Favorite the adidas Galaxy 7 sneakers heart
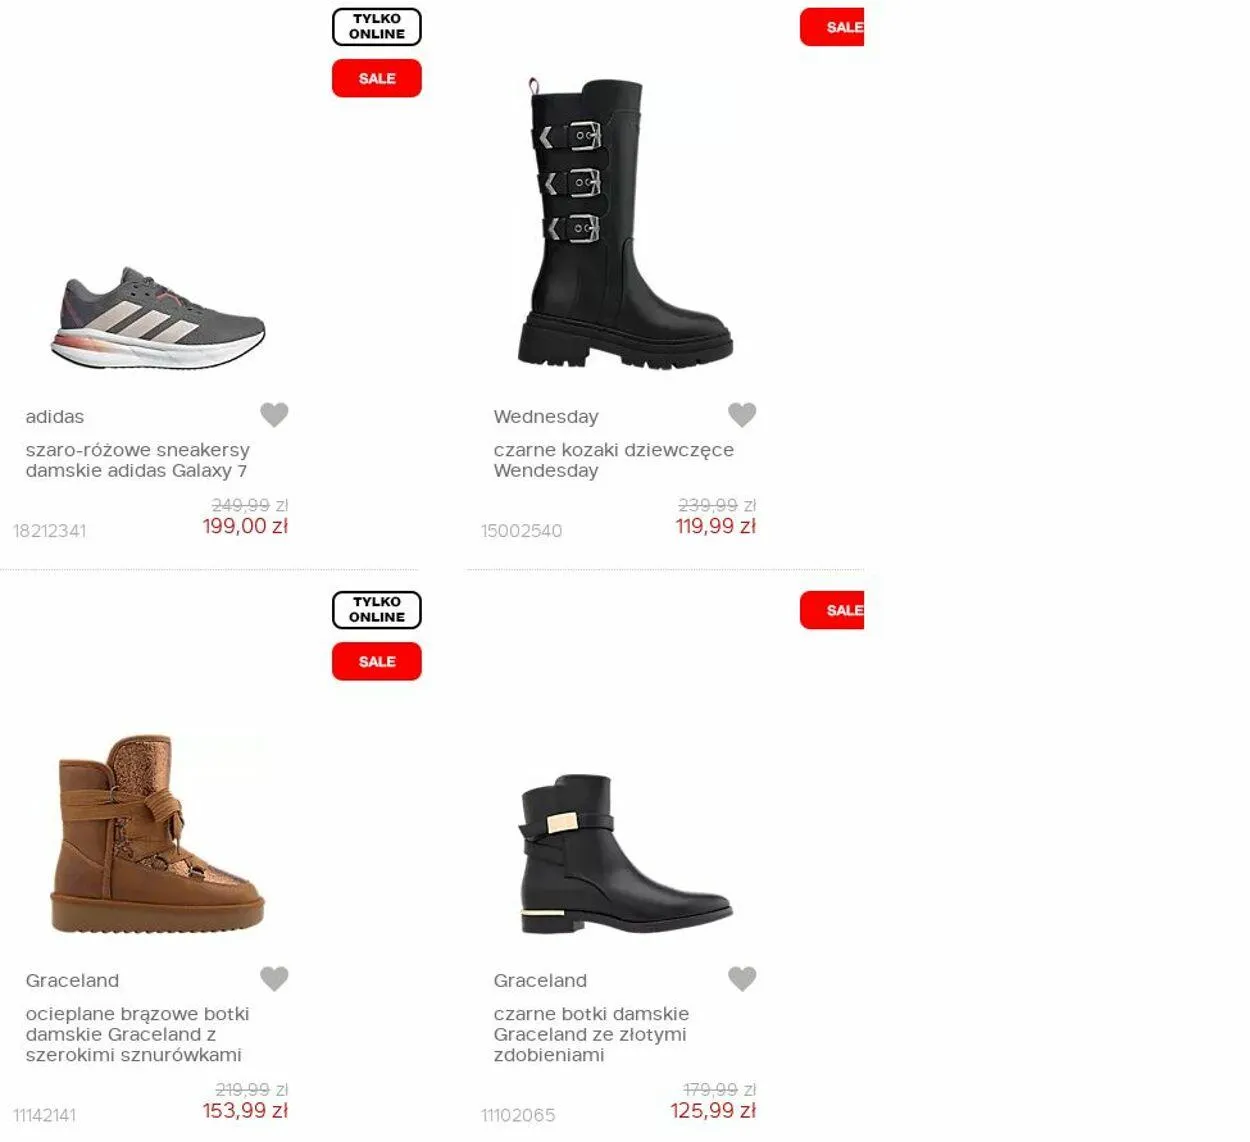Image resolution: width=1250 pixels, height=1142 pixels. coord(274,414)
